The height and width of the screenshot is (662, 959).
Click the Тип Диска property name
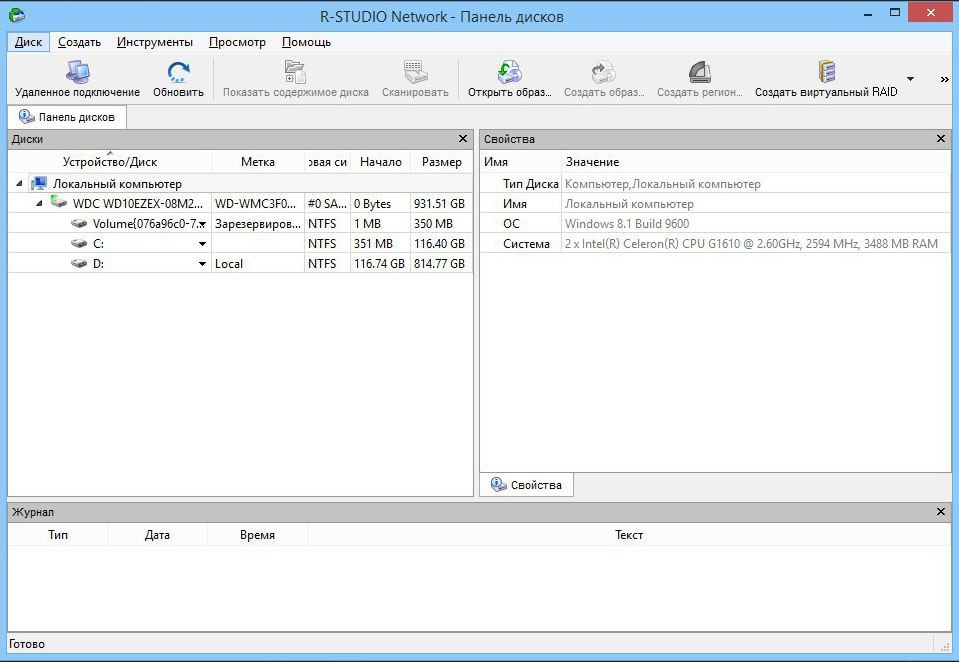tap(530, 184)
